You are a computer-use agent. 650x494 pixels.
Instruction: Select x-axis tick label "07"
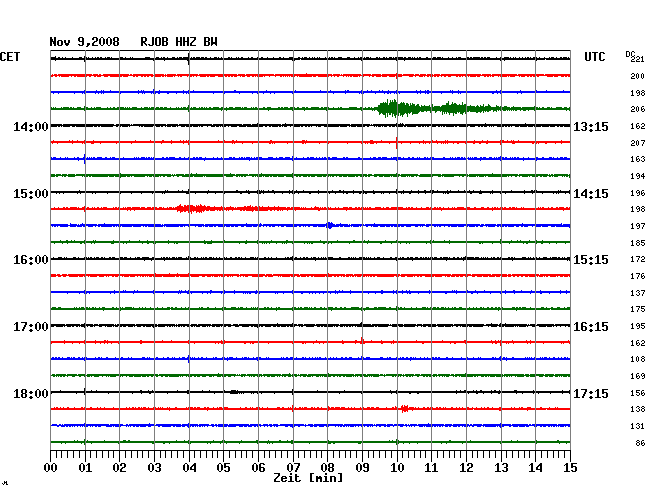click(293, 468)
